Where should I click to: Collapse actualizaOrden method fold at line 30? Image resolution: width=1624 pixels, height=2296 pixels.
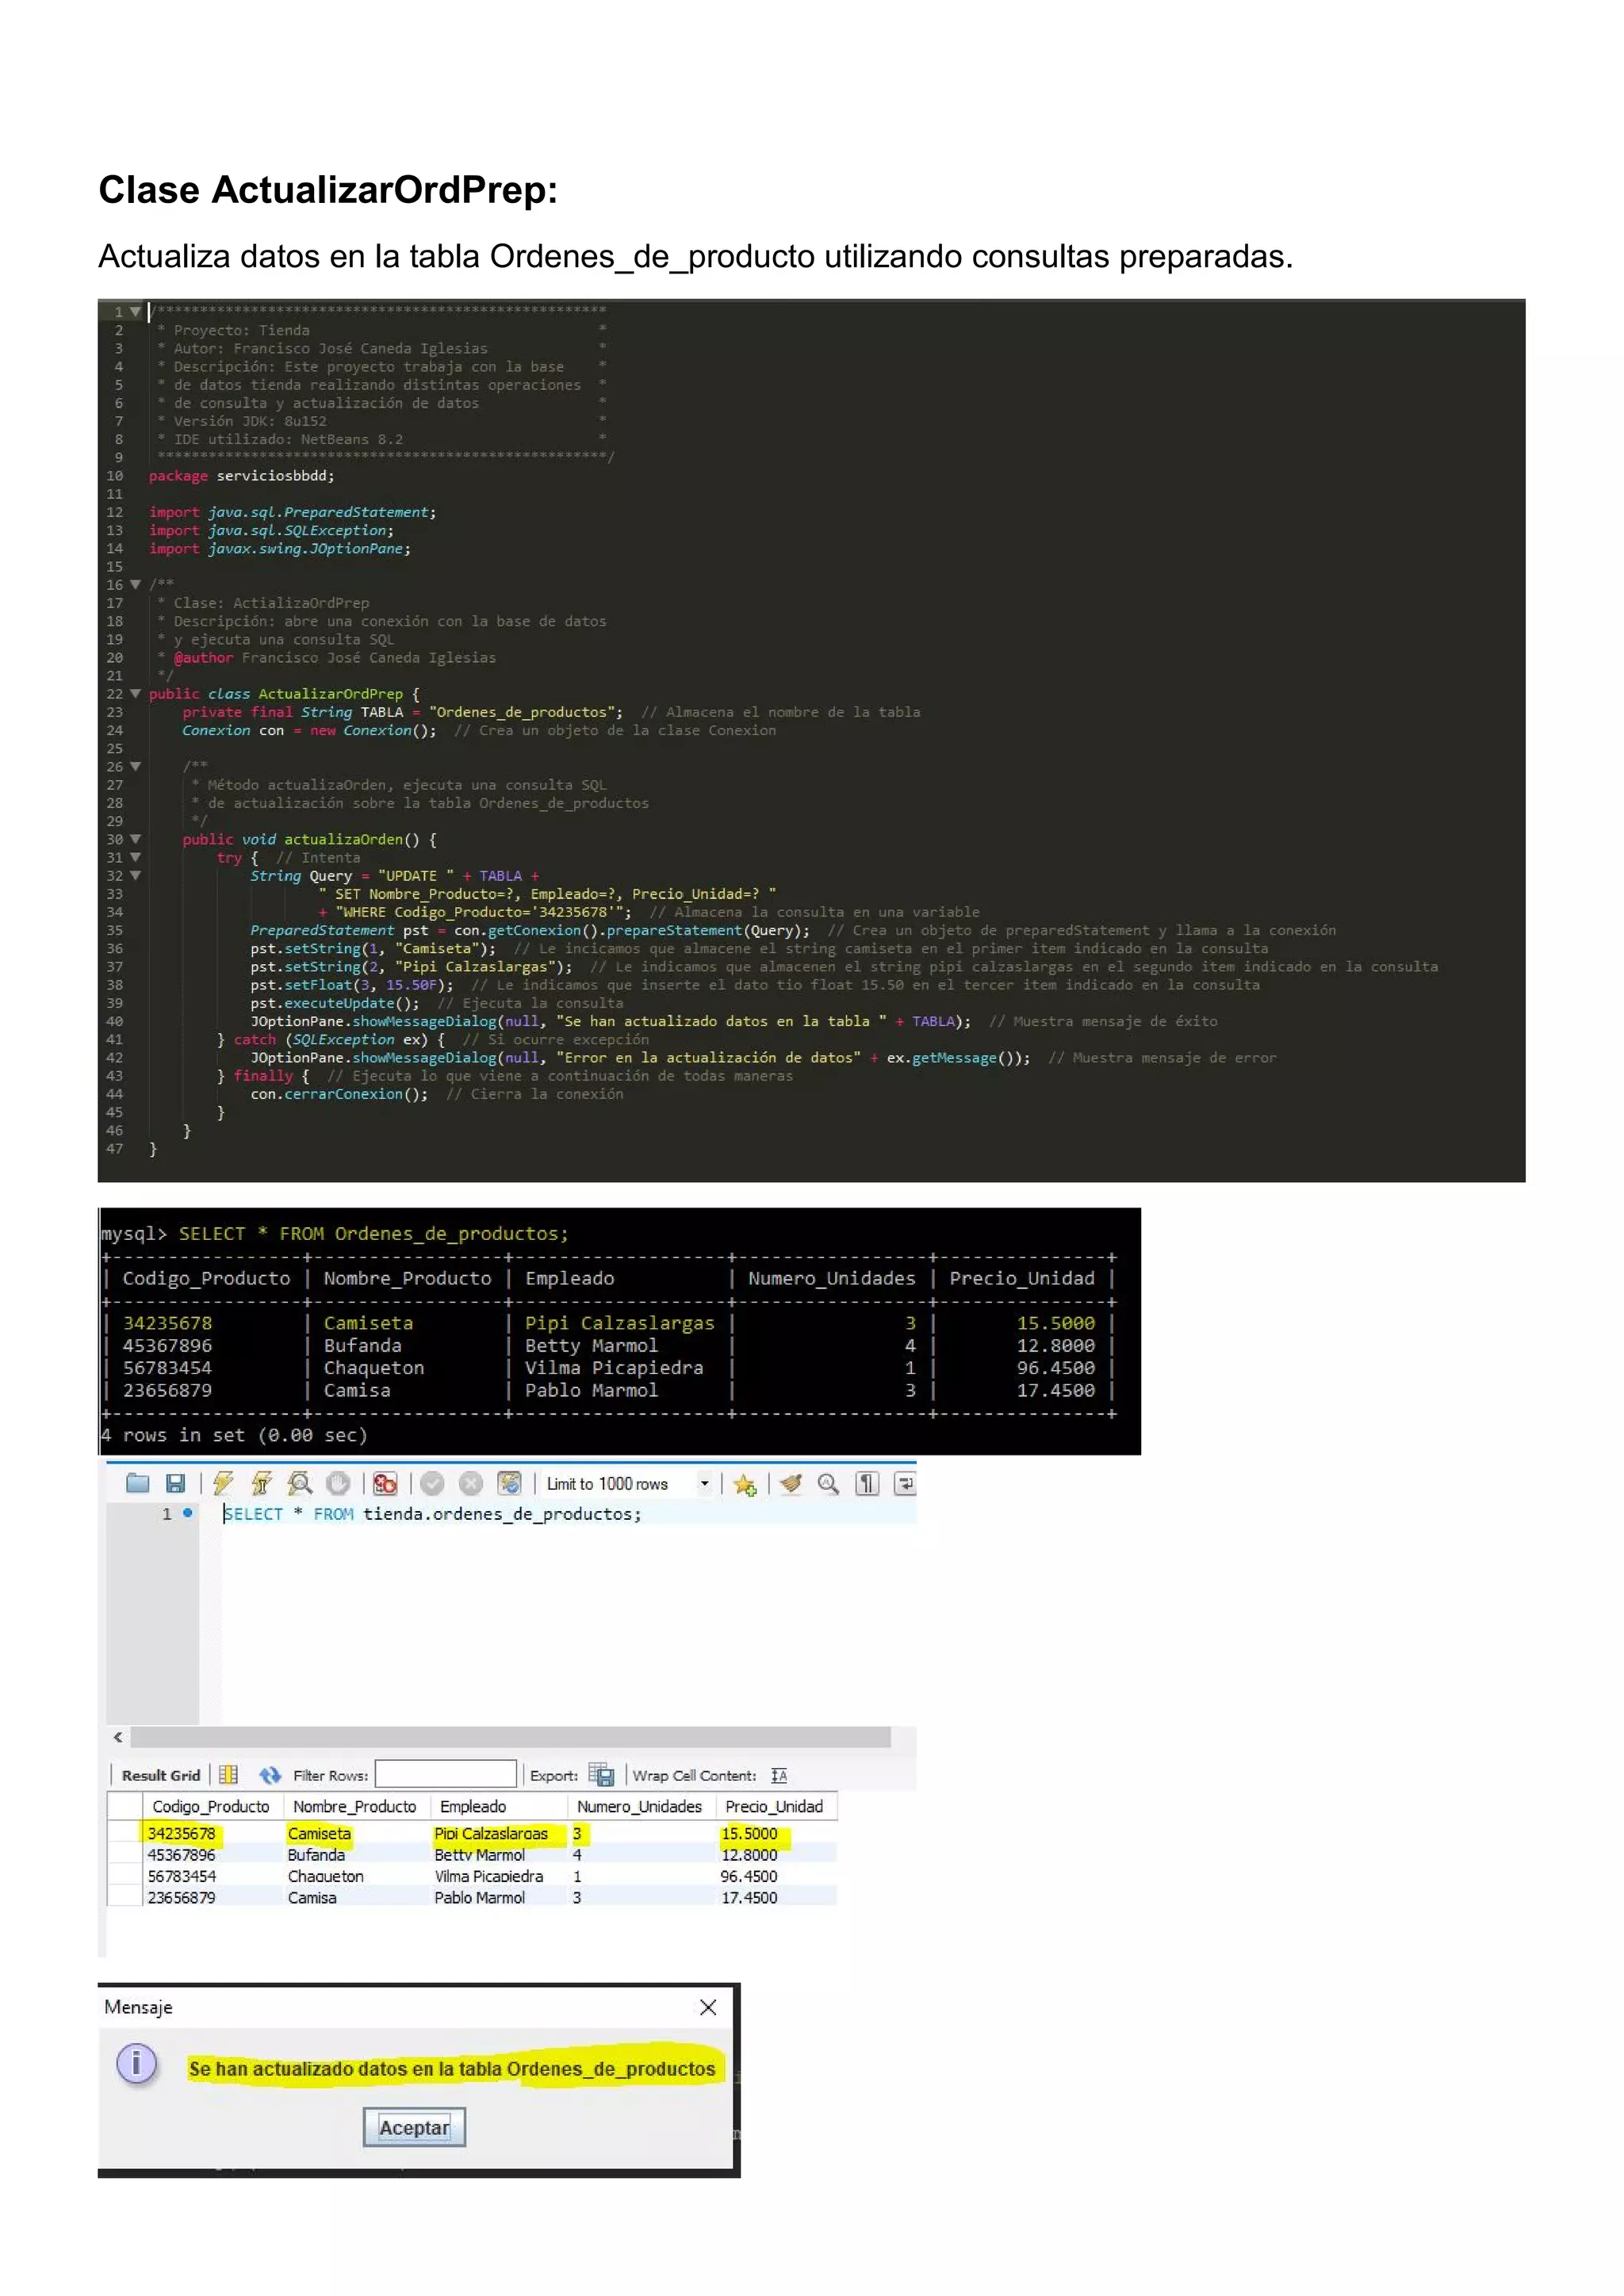[x=135, y=839]
